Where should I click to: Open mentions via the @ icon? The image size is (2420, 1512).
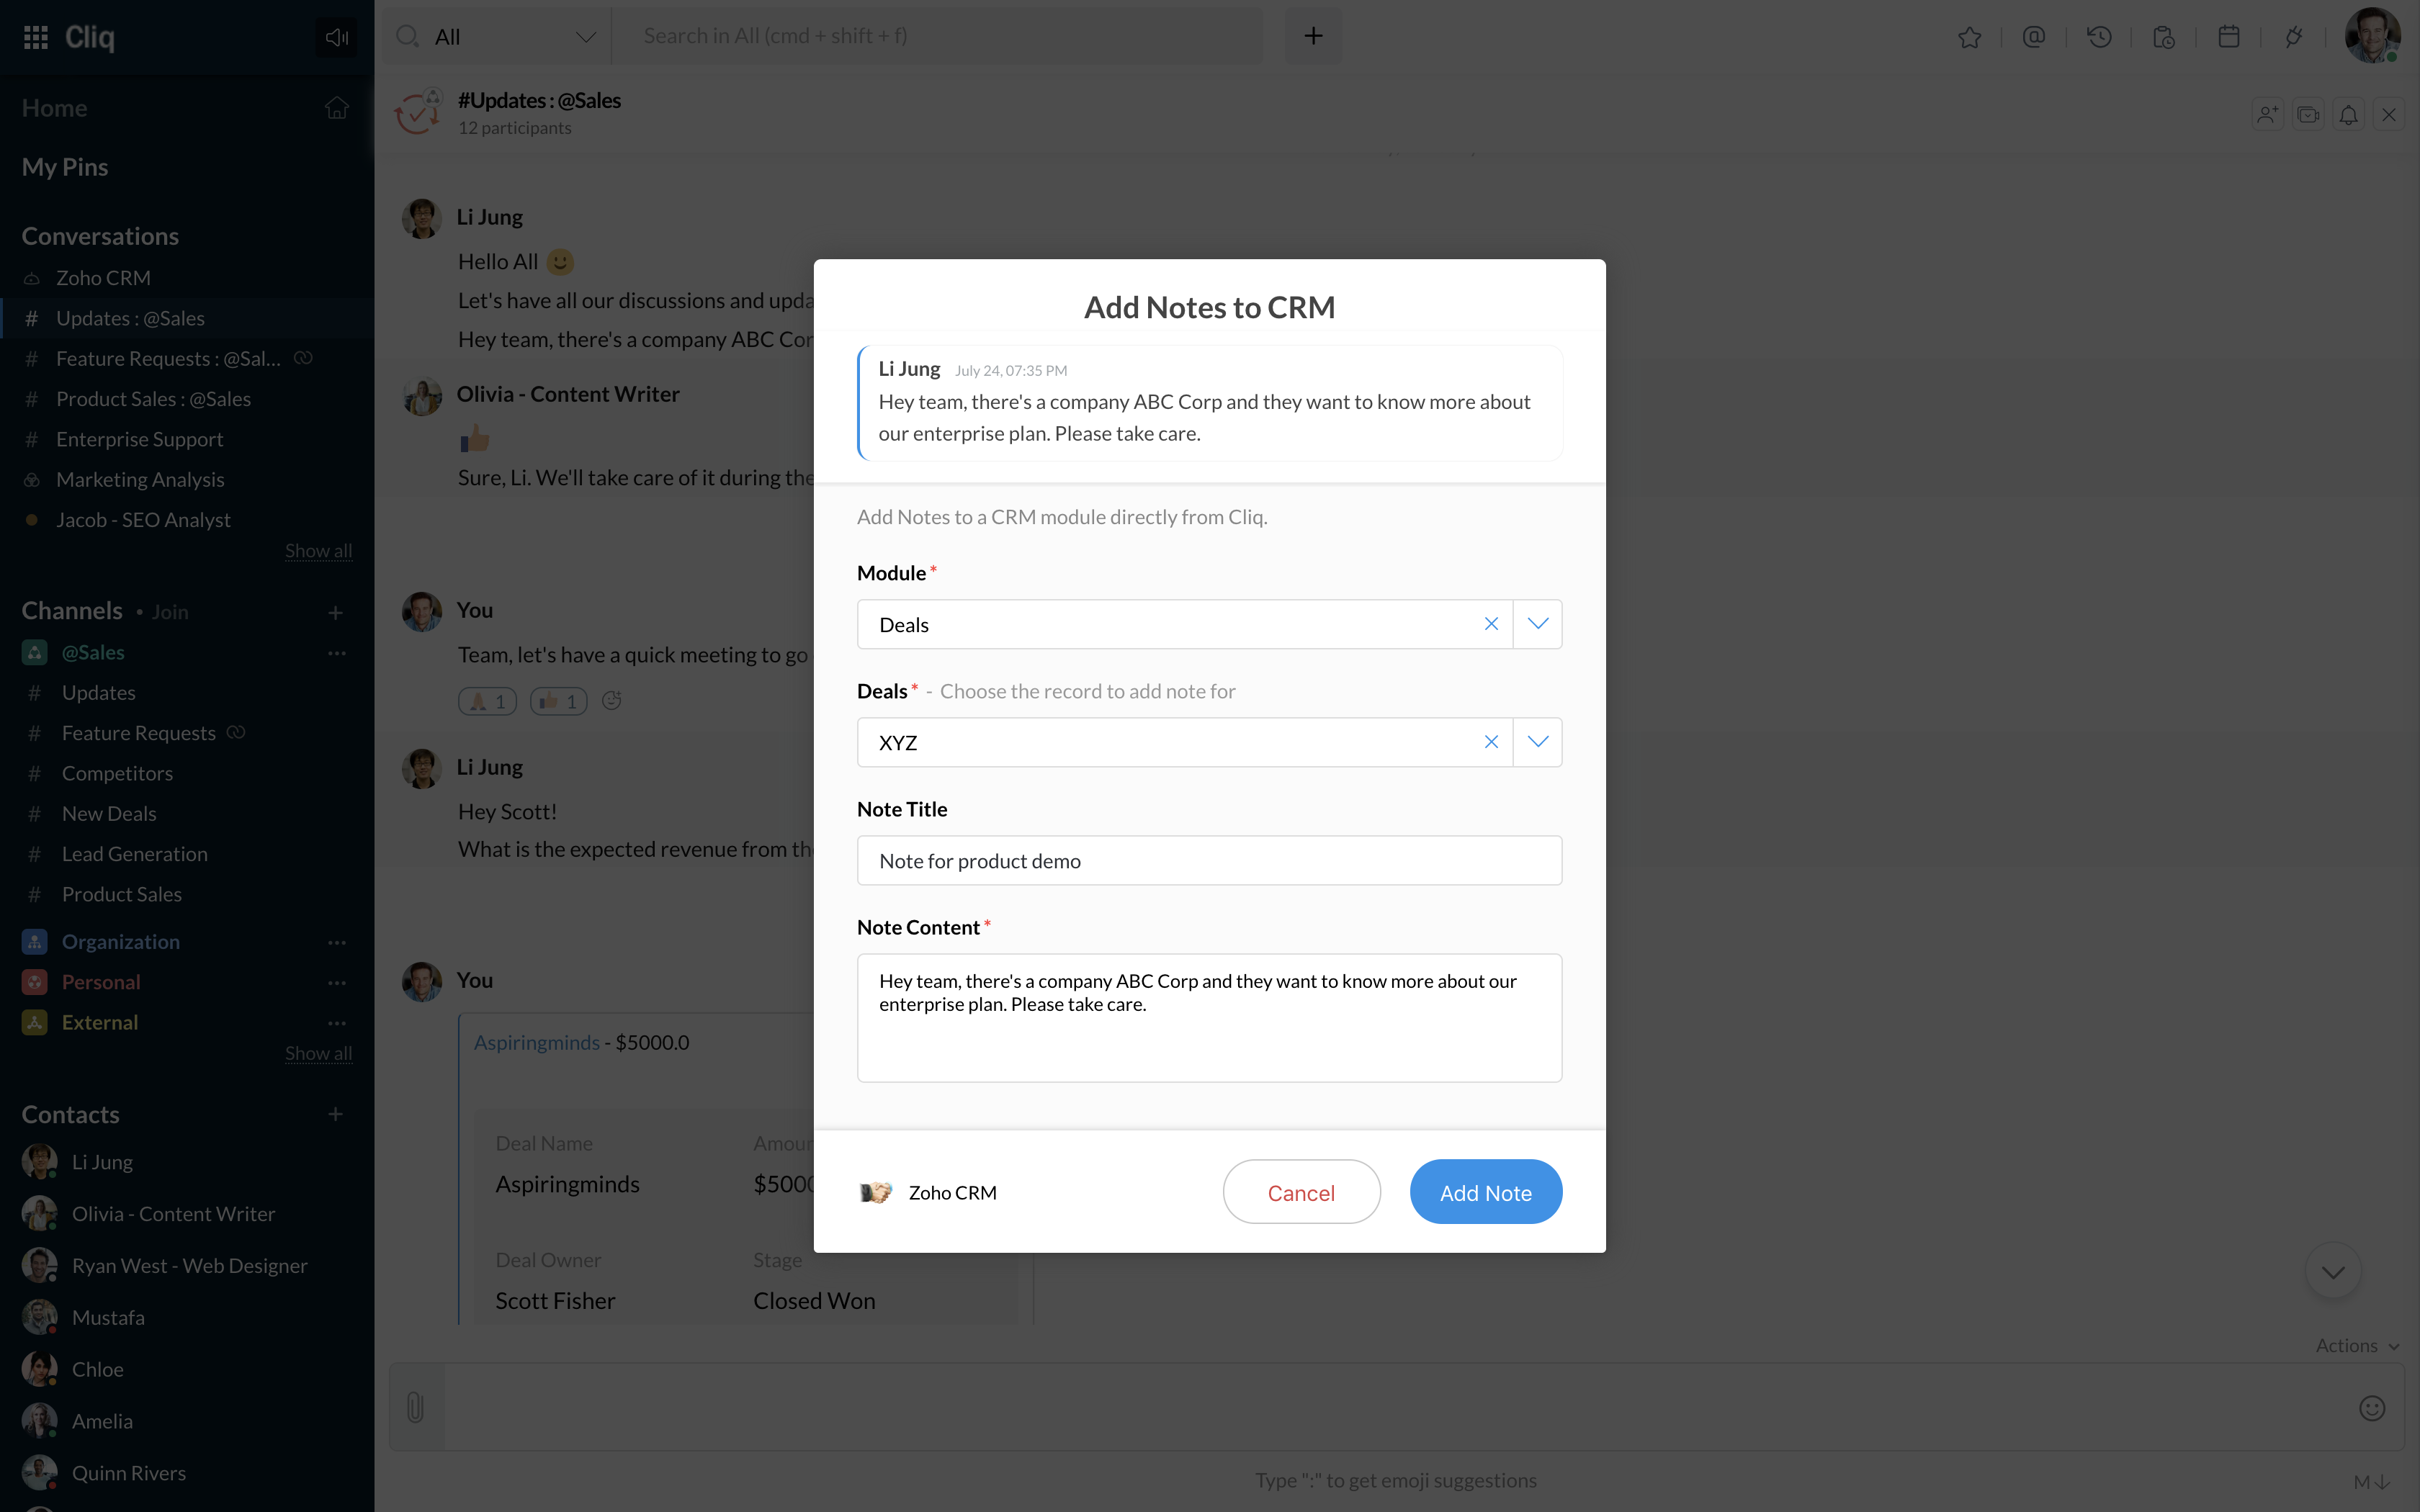point(2033,37)
